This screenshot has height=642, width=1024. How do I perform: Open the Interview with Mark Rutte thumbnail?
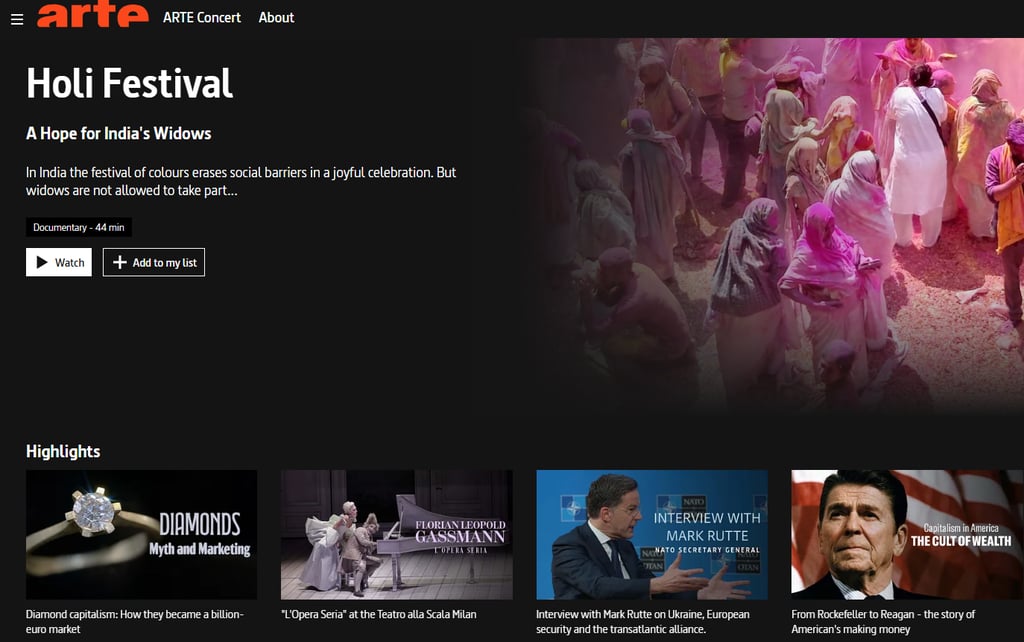[x=652, y=534]
